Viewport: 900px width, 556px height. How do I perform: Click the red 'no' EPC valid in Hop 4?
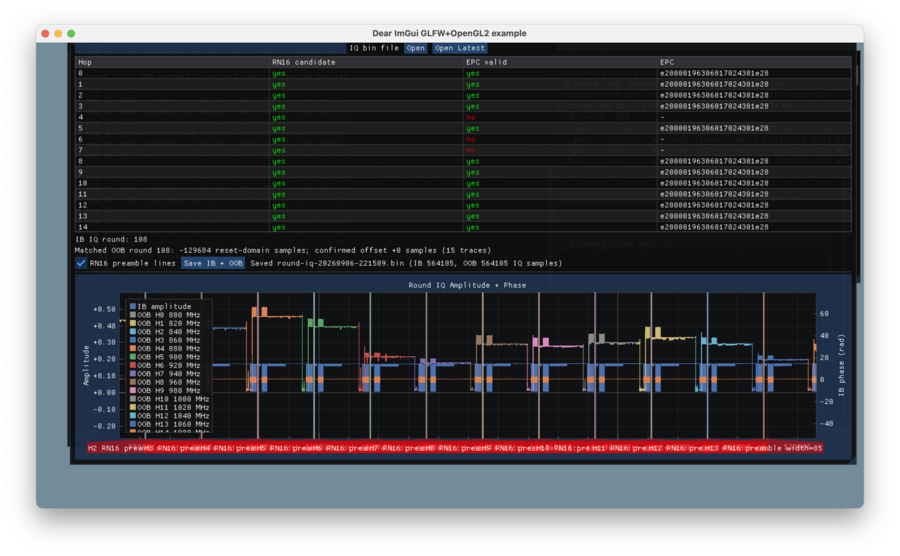[471, 118]
